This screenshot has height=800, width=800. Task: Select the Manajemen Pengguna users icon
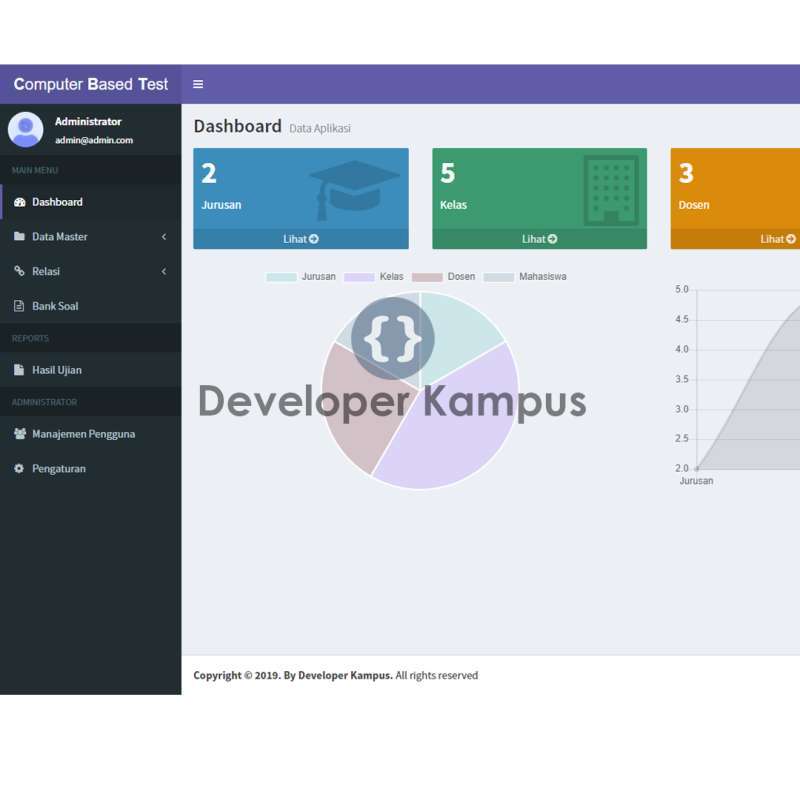[22, 434]
